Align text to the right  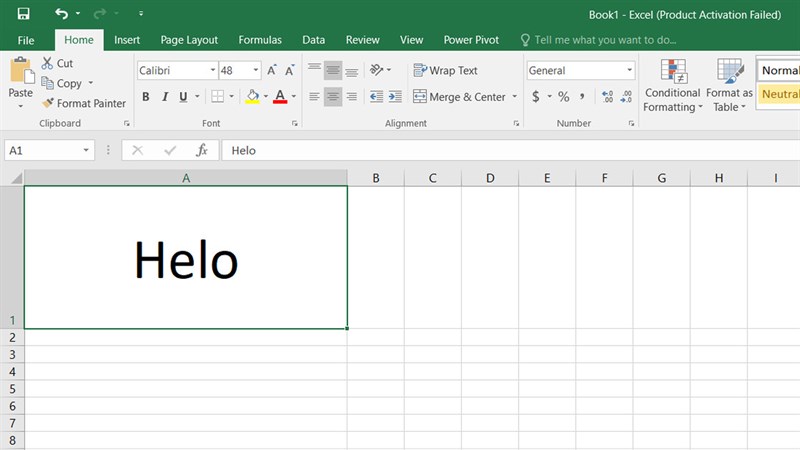(352, 96)
